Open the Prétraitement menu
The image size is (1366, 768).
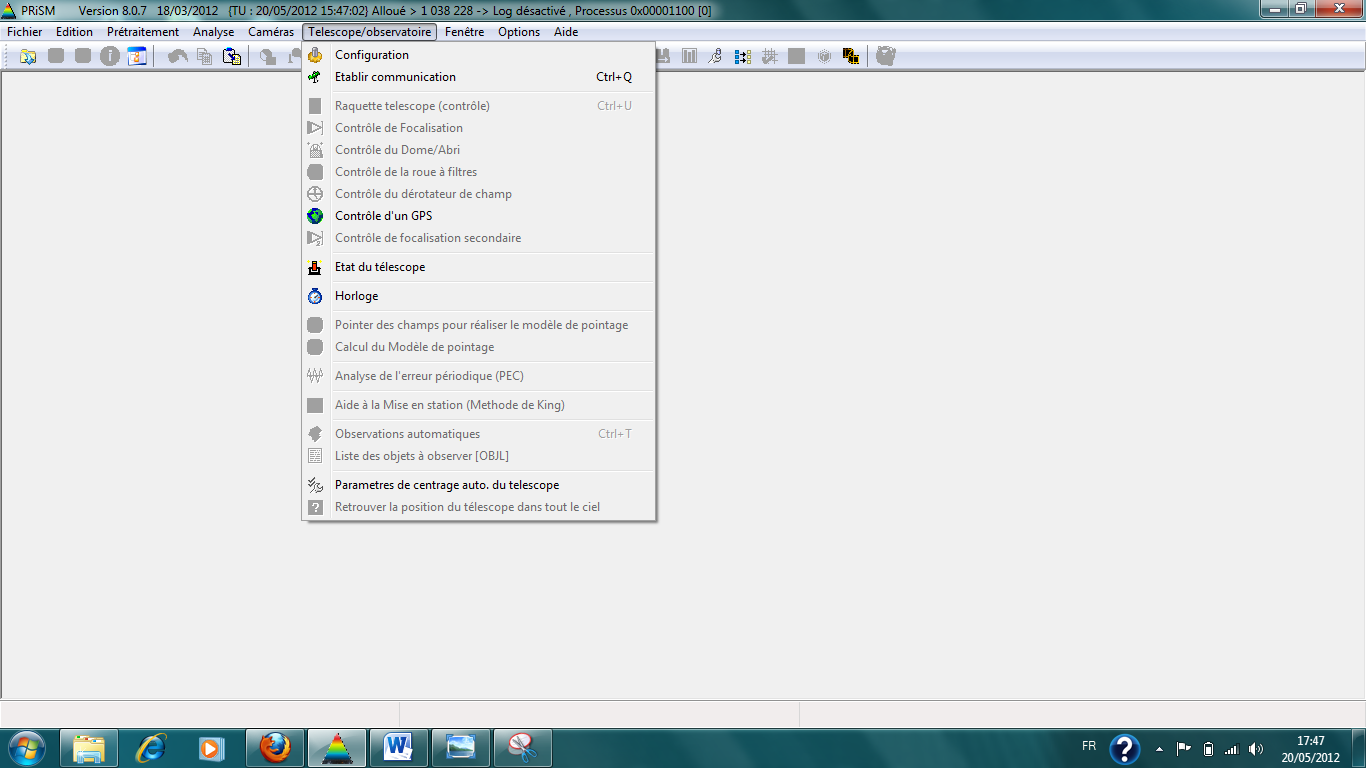(x=143, y=32)
